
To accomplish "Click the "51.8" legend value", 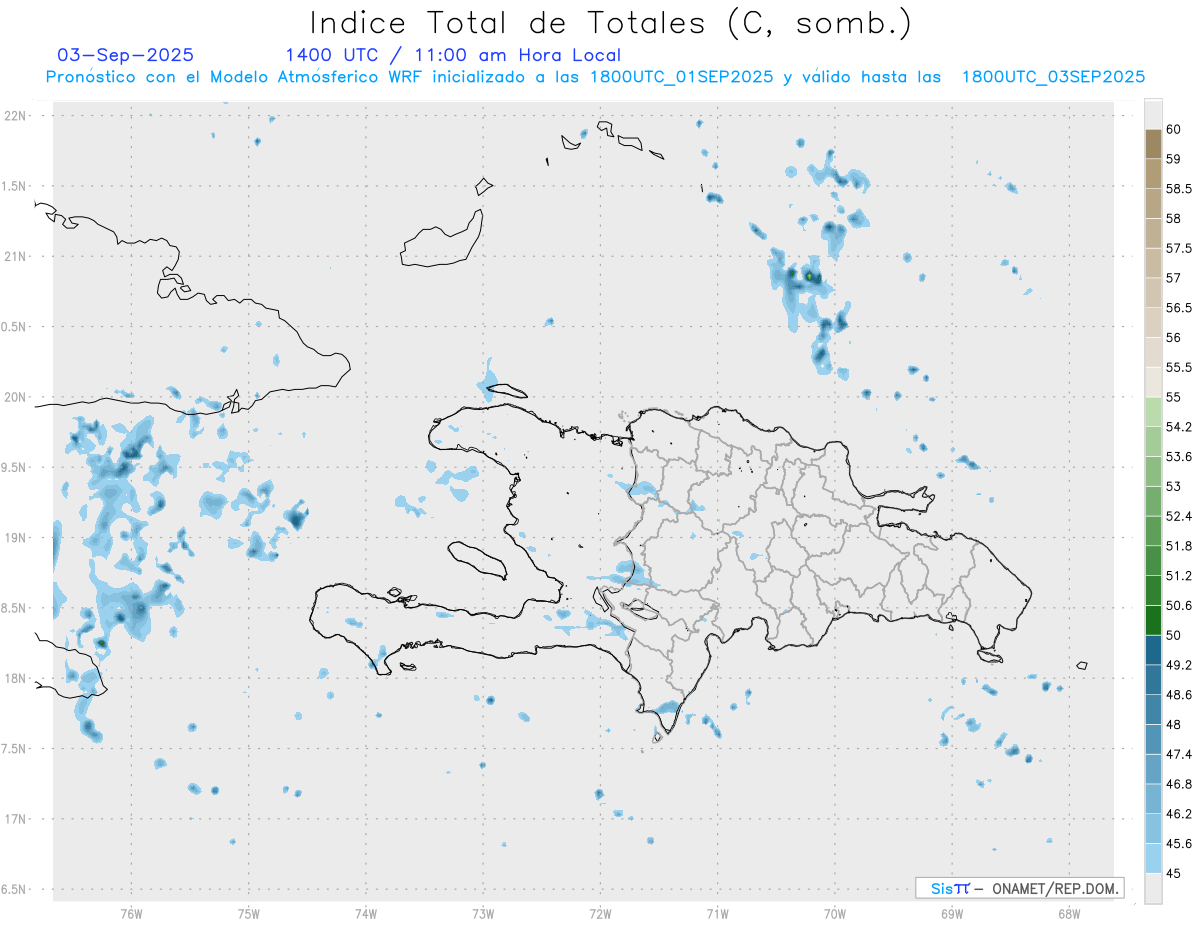I will pyautogui.click(x=1178, y=546).
